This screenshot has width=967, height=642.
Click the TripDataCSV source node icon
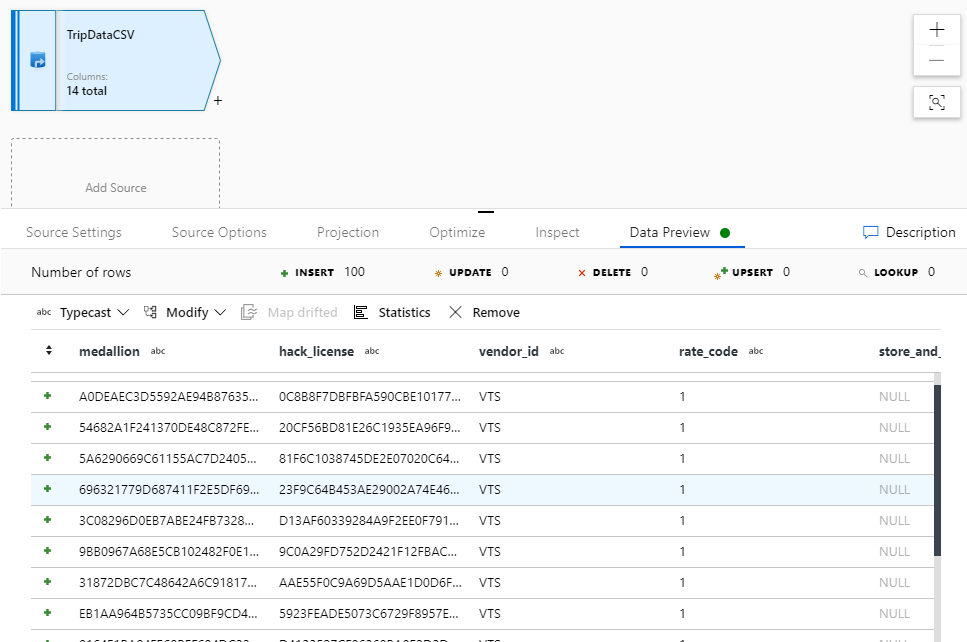click(38, 60)
